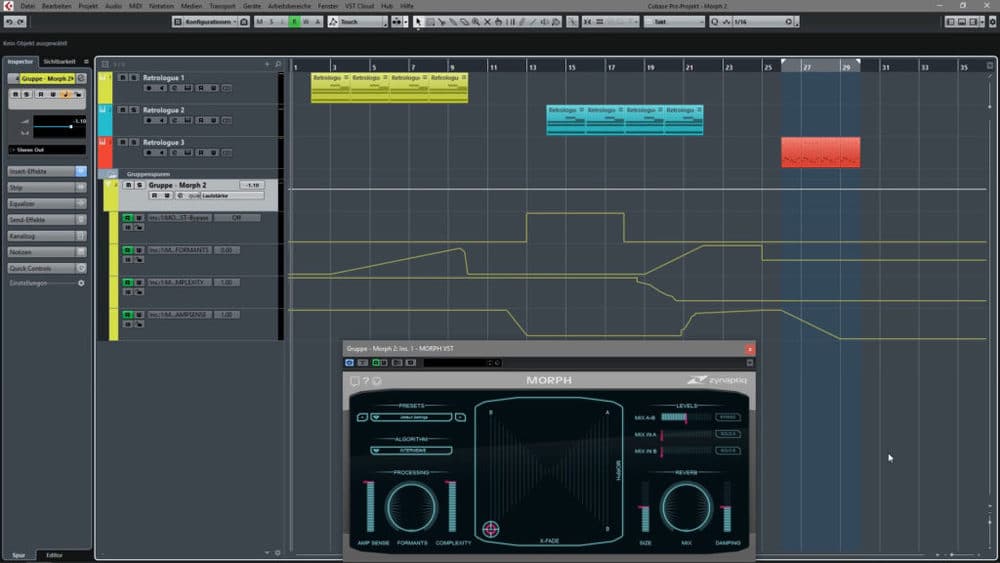Open the Touch automation mode dropdown
1000x563 pixels.
363,22
